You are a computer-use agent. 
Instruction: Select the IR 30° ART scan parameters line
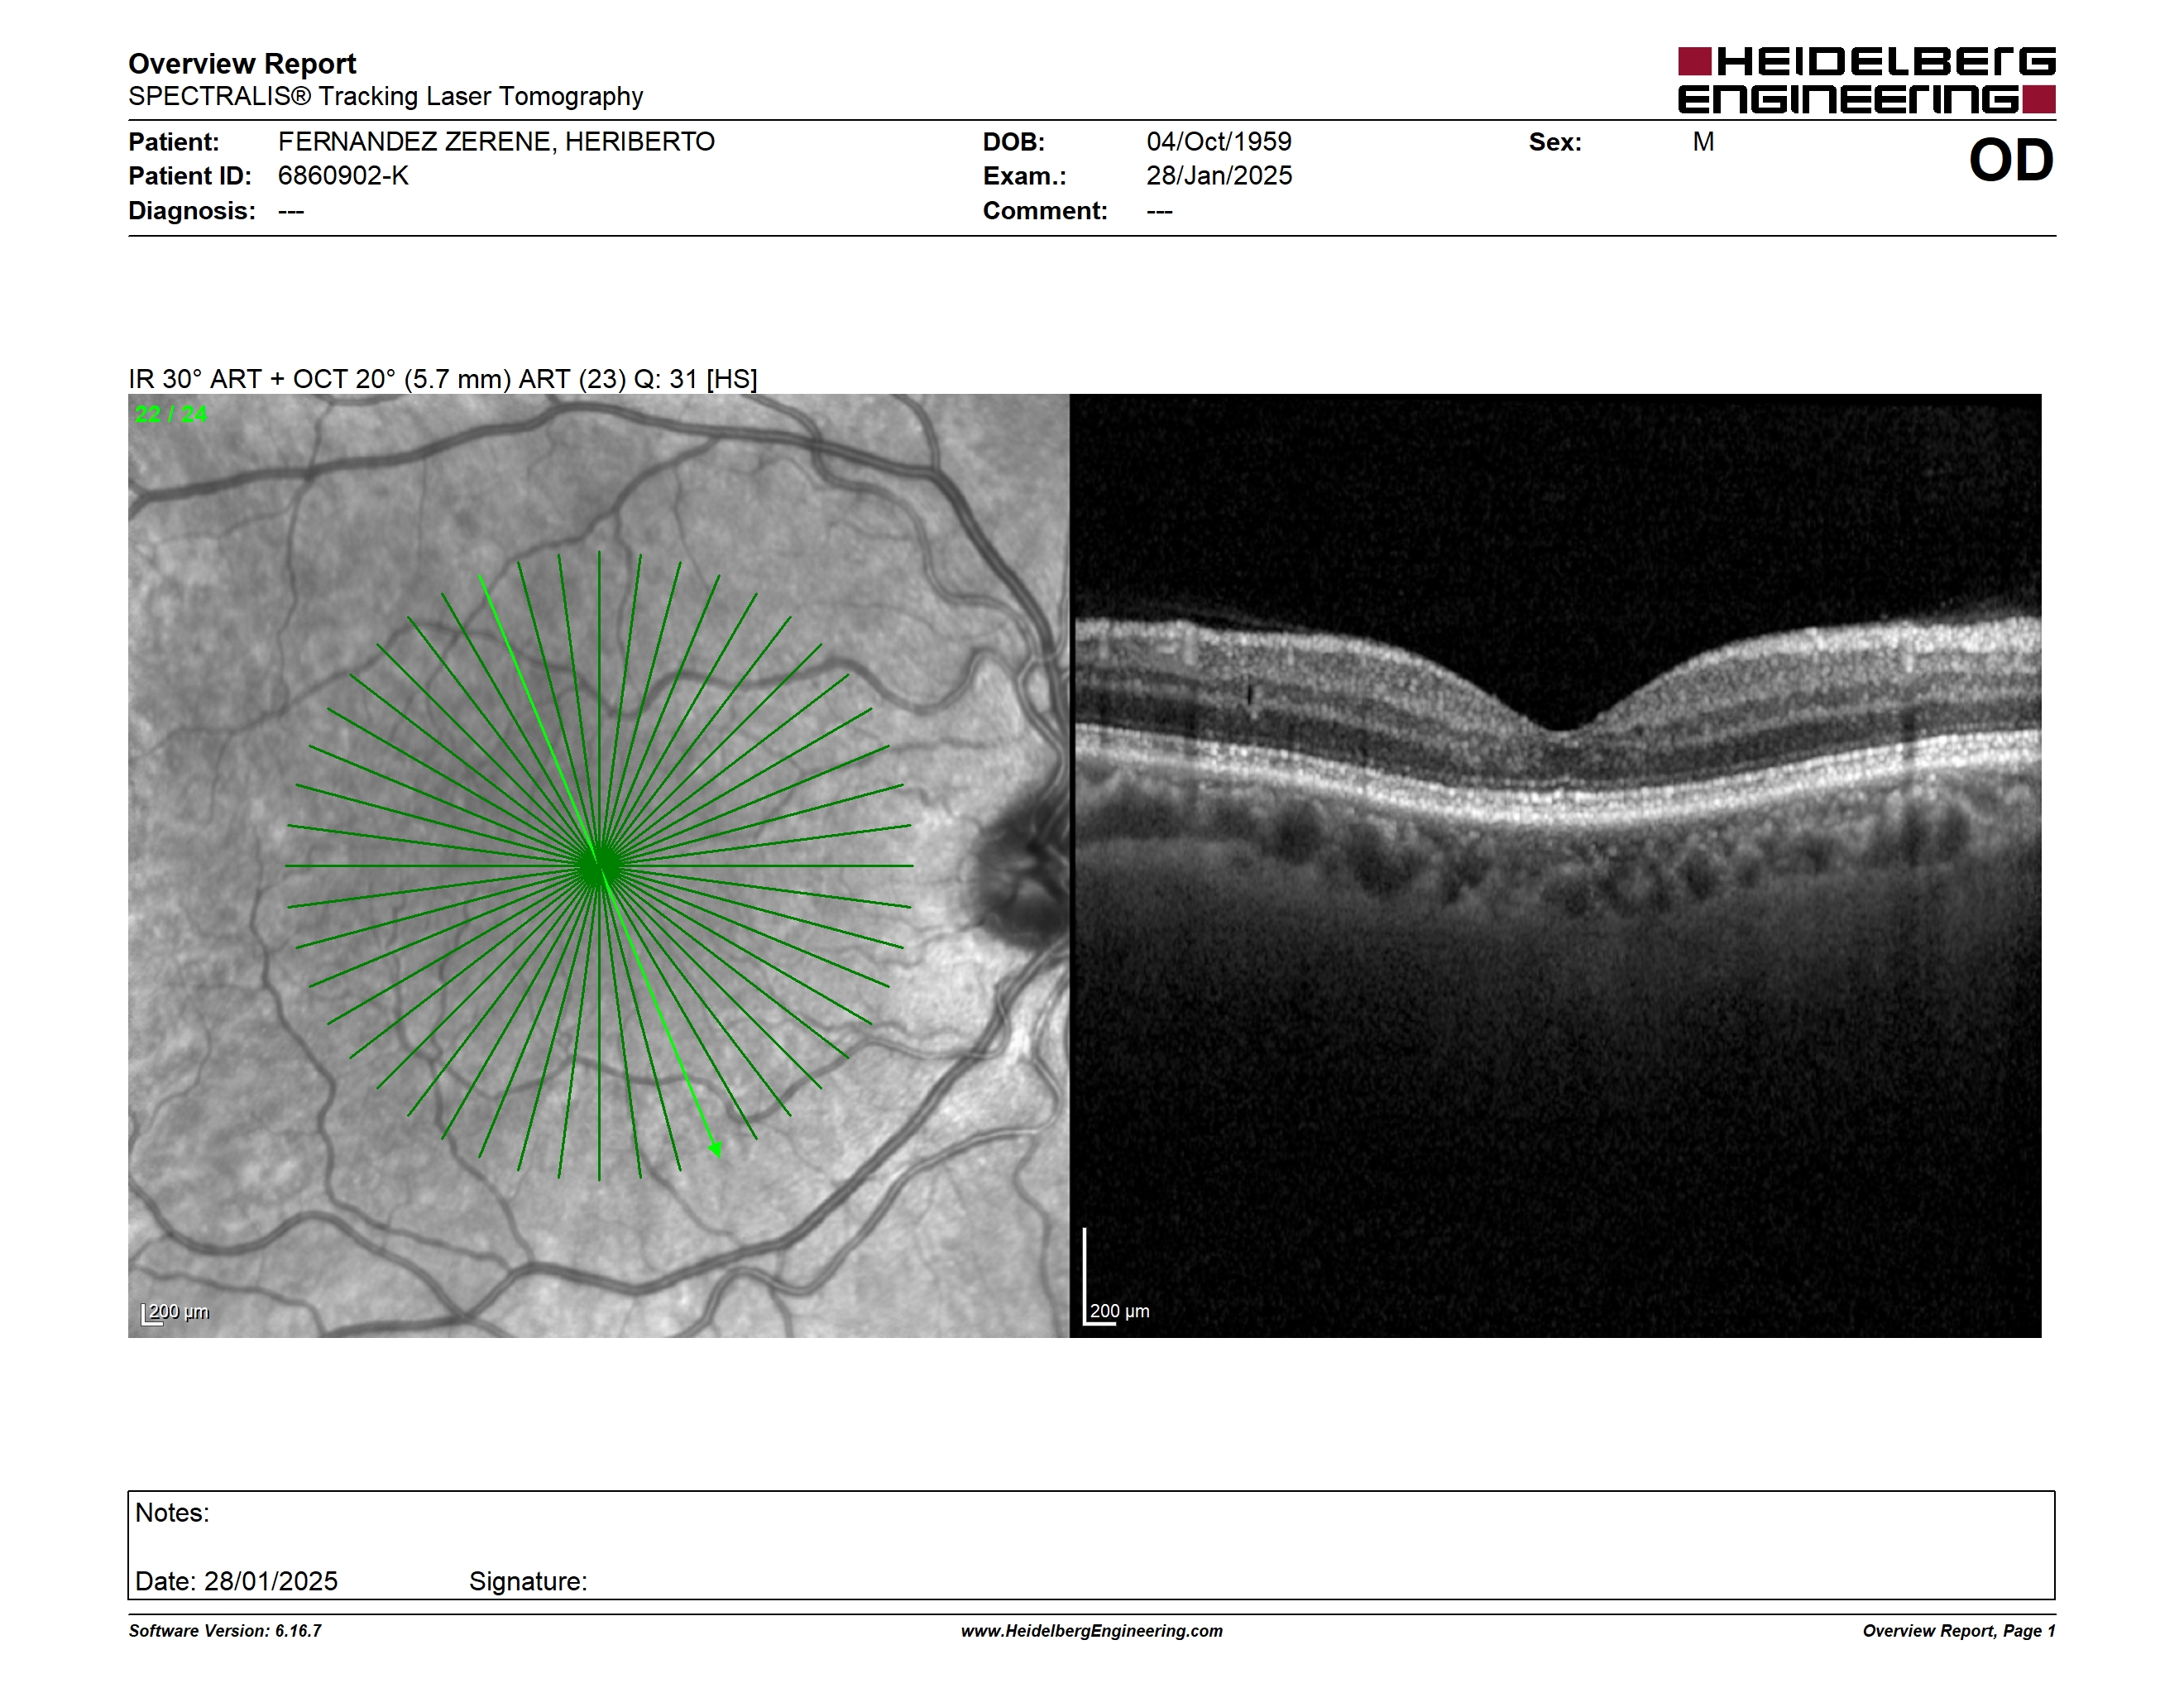coord(443,379)
